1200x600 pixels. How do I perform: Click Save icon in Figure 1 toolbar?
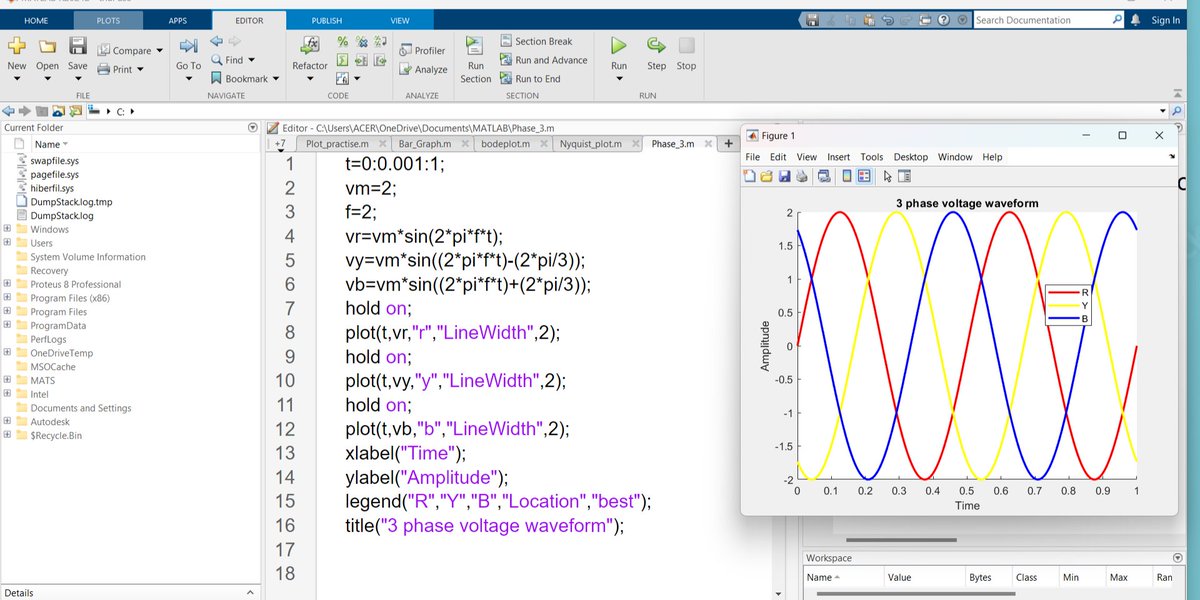tap(784, 177)
